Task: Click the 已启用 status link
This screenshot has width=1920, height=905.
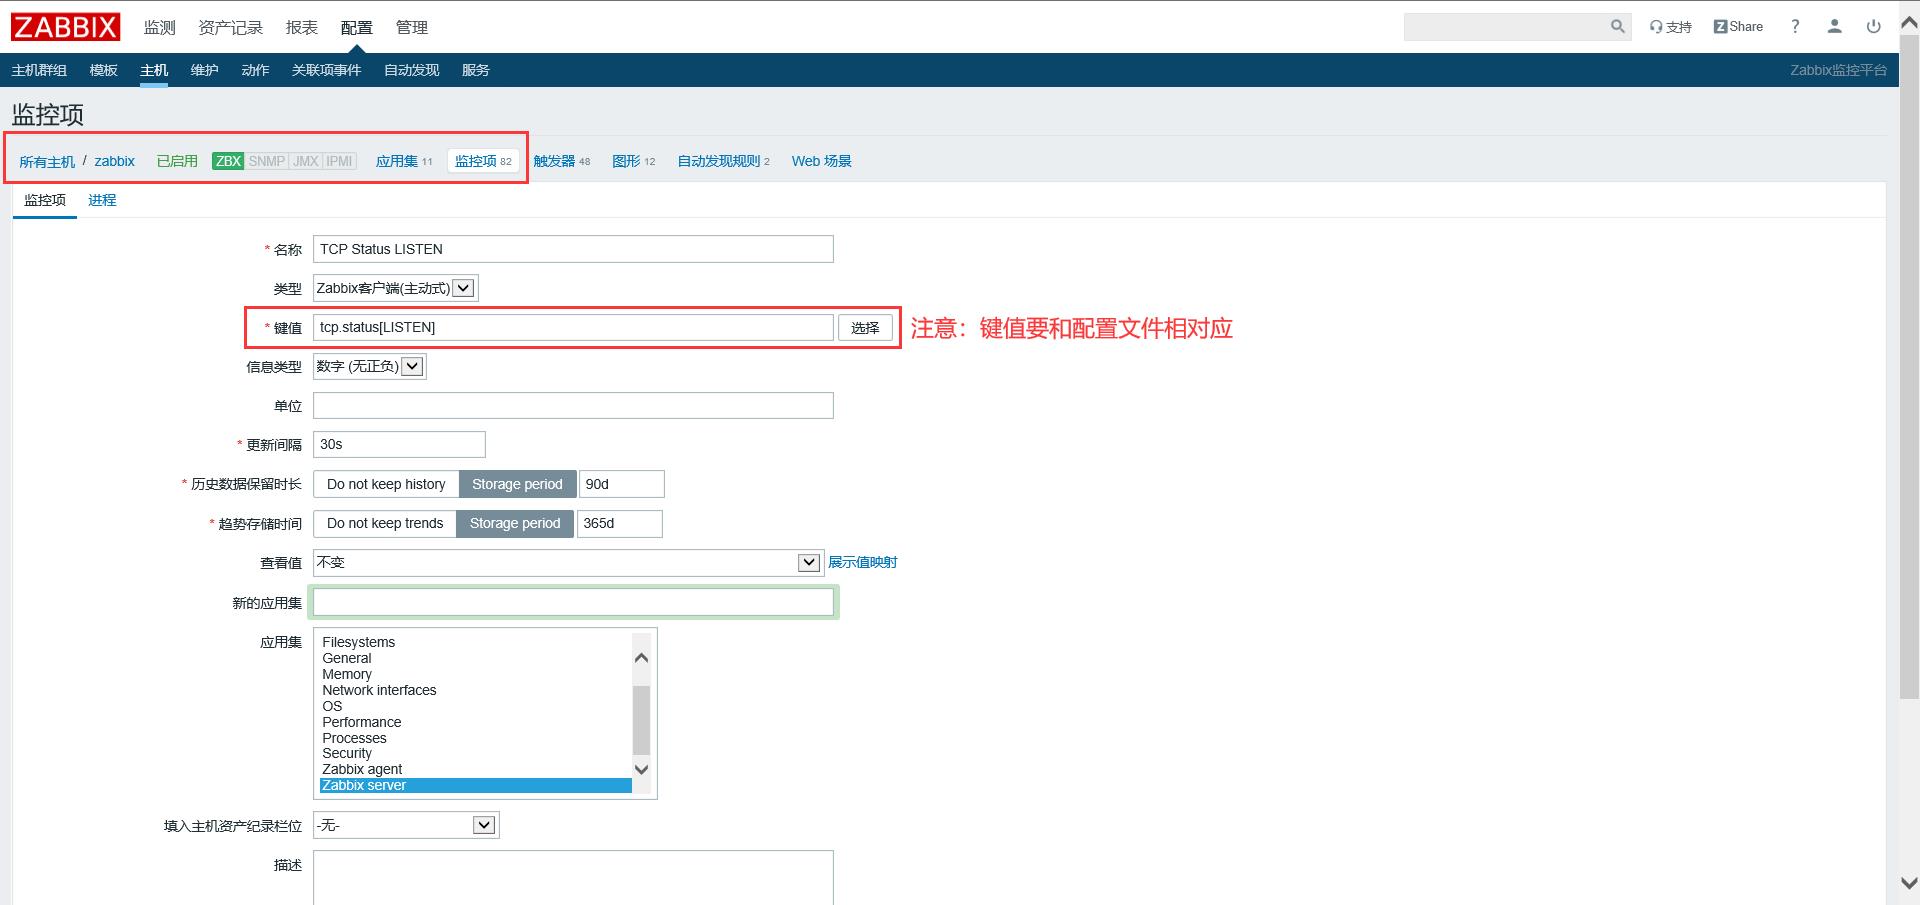Action: tap(177, 161)
